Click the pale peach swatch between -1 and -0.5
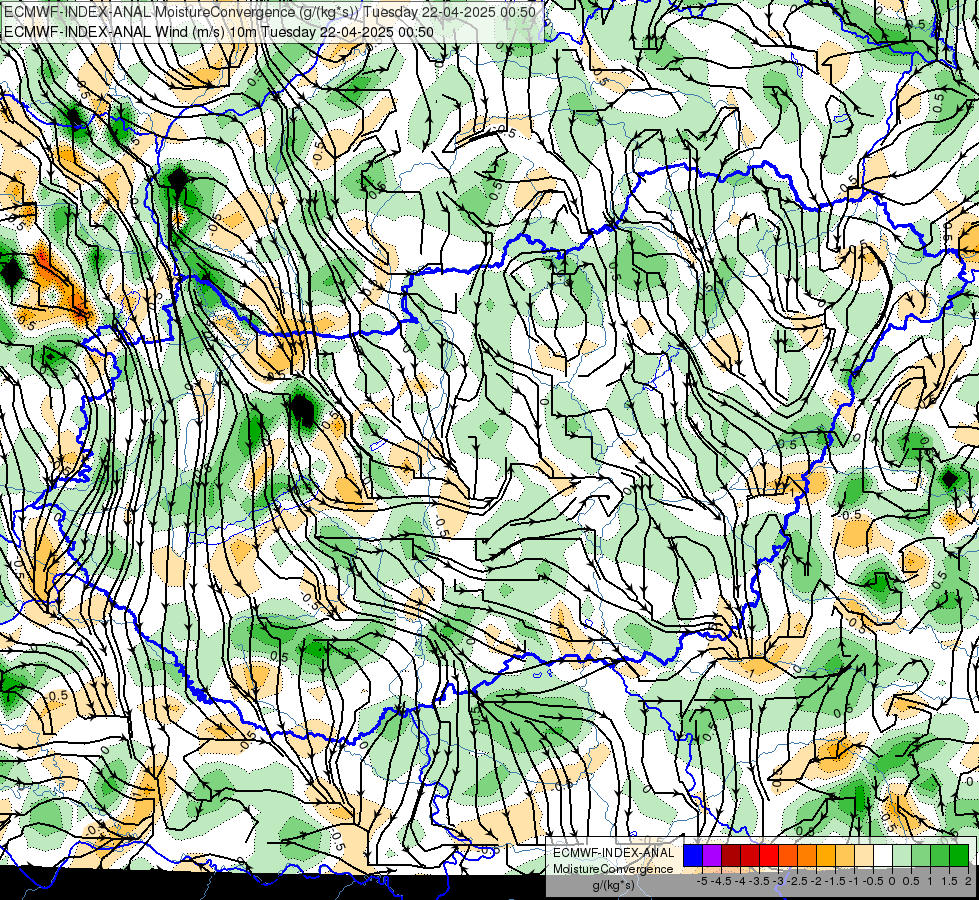Image resolution: width=979 pixels, height=900 pixels. click(x=864, y=856)
